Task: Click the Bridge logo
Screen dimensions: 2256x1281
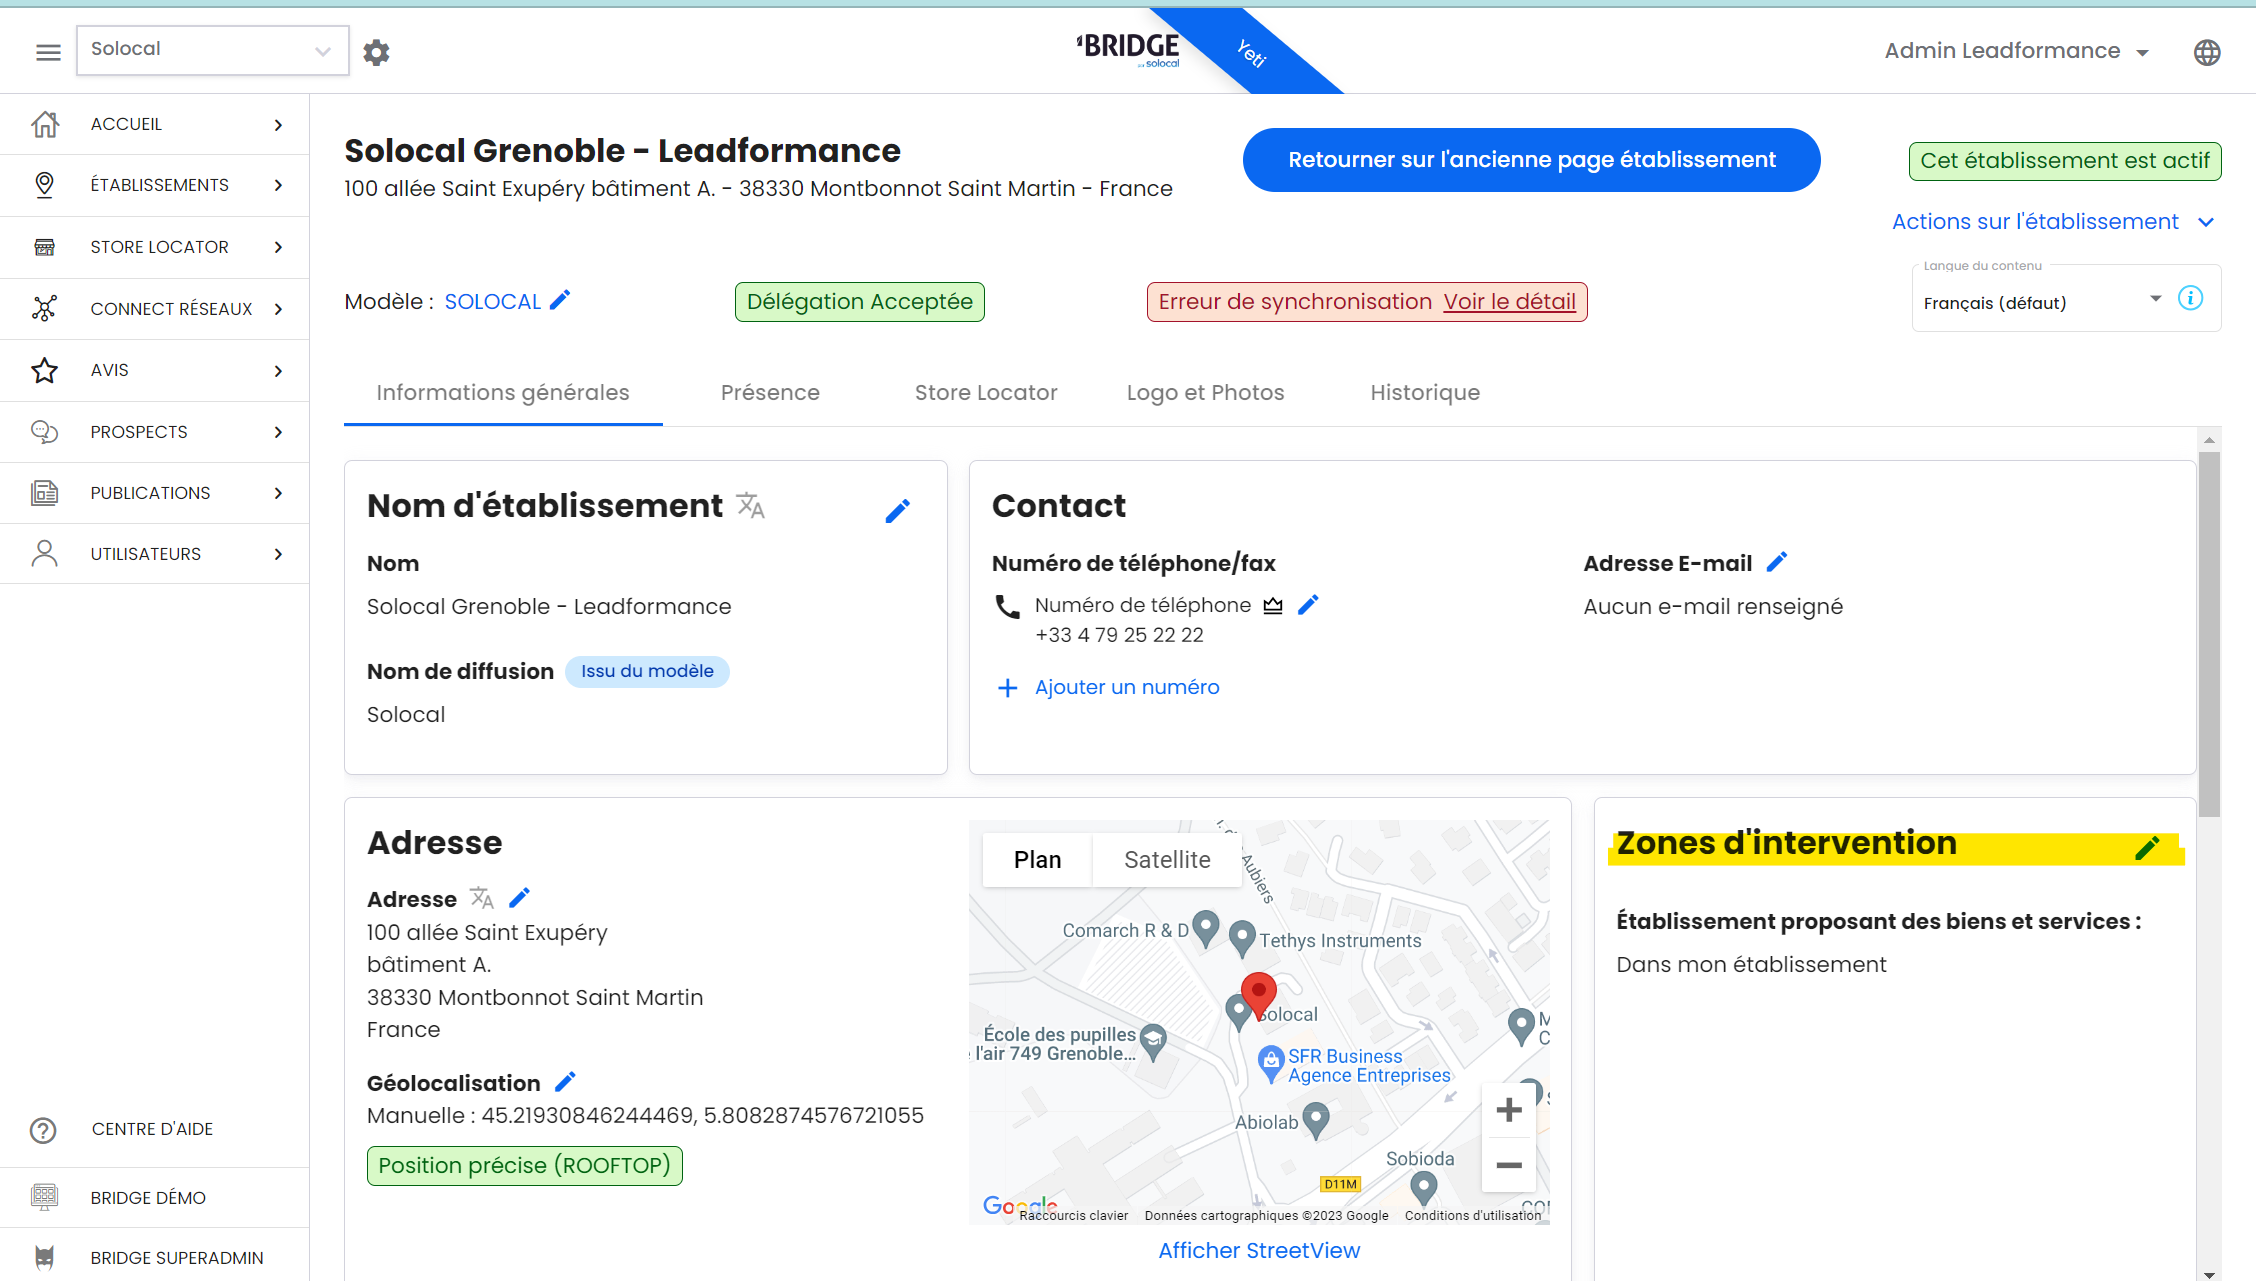Action: [x=1128, y=50]
